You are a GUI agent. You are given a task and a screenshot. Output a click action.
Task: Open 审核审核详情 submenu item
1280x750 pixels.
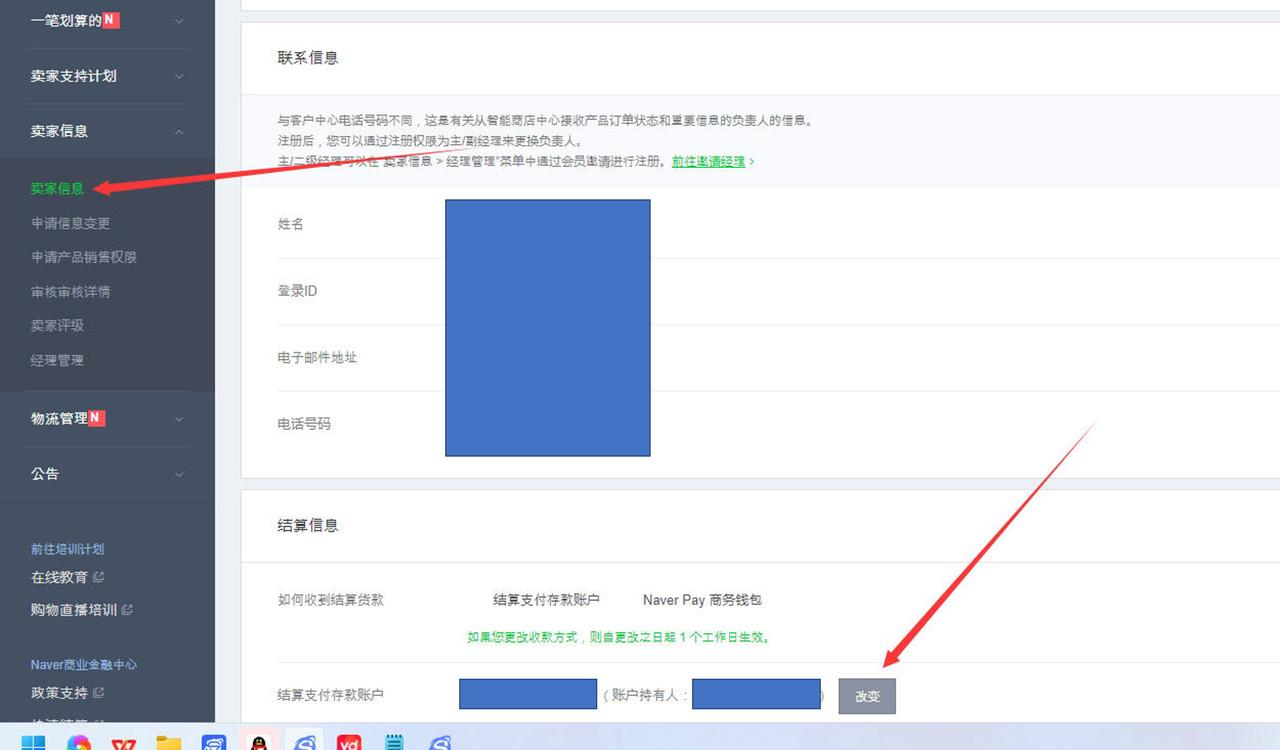(x=70, y=292)
